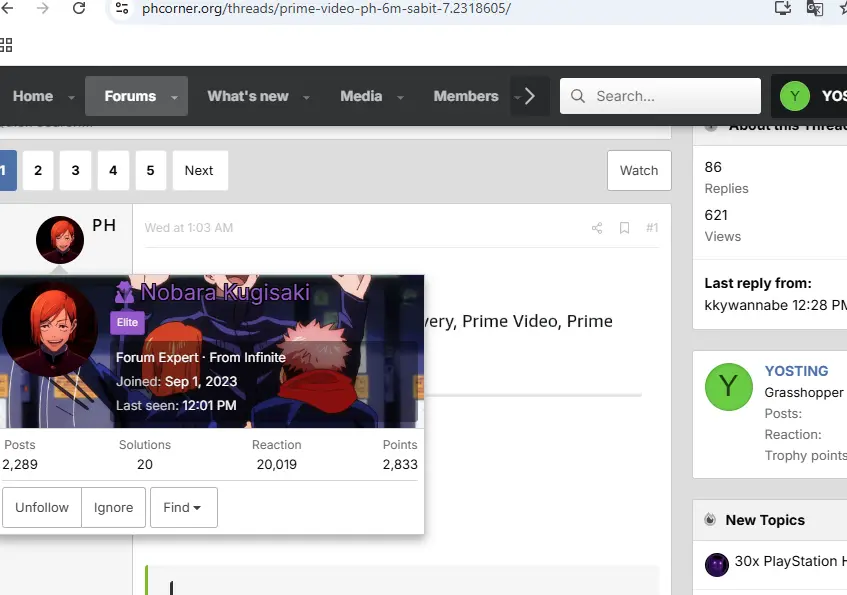Click the Elite badge in tooltip
This screenshot has height=595, width=847.
127,323
